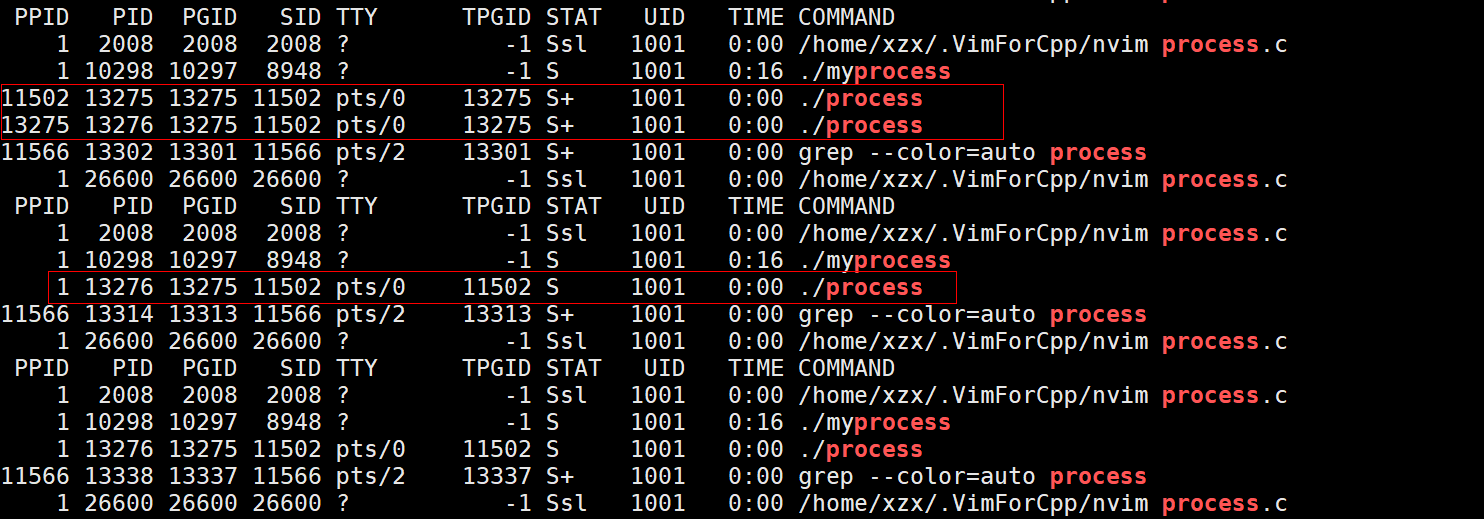Select STAT S+ in the PID 13338 row
This screenshot has height=519, width=1484.
(x=560, y=476)
